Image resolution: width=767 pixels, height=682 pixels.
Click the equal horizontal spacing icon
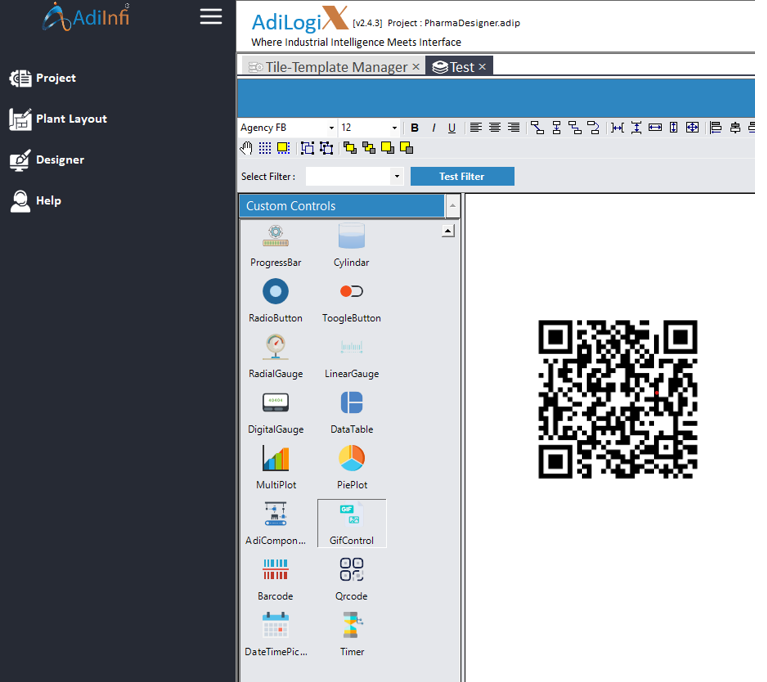[617, 128]
